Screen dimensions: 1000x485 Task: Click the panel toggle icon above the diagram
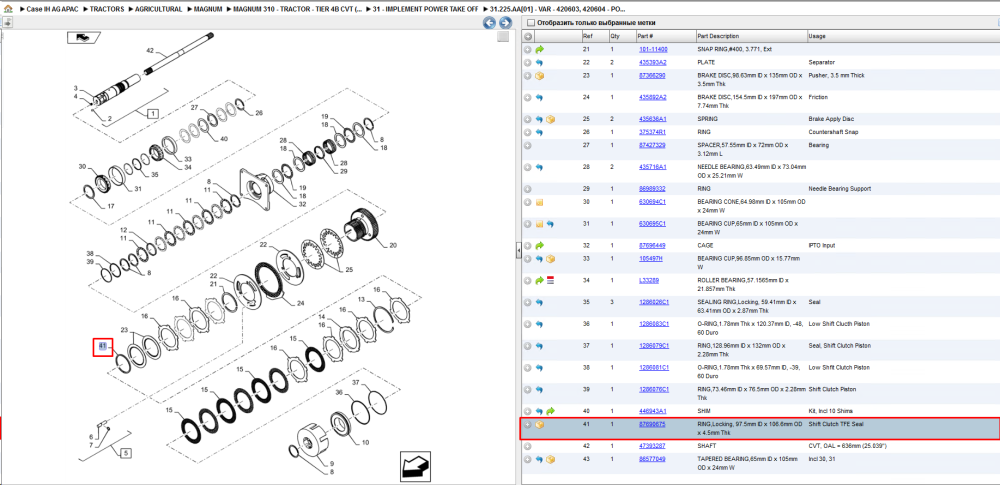pyautogui.click(x=7, y=22)
